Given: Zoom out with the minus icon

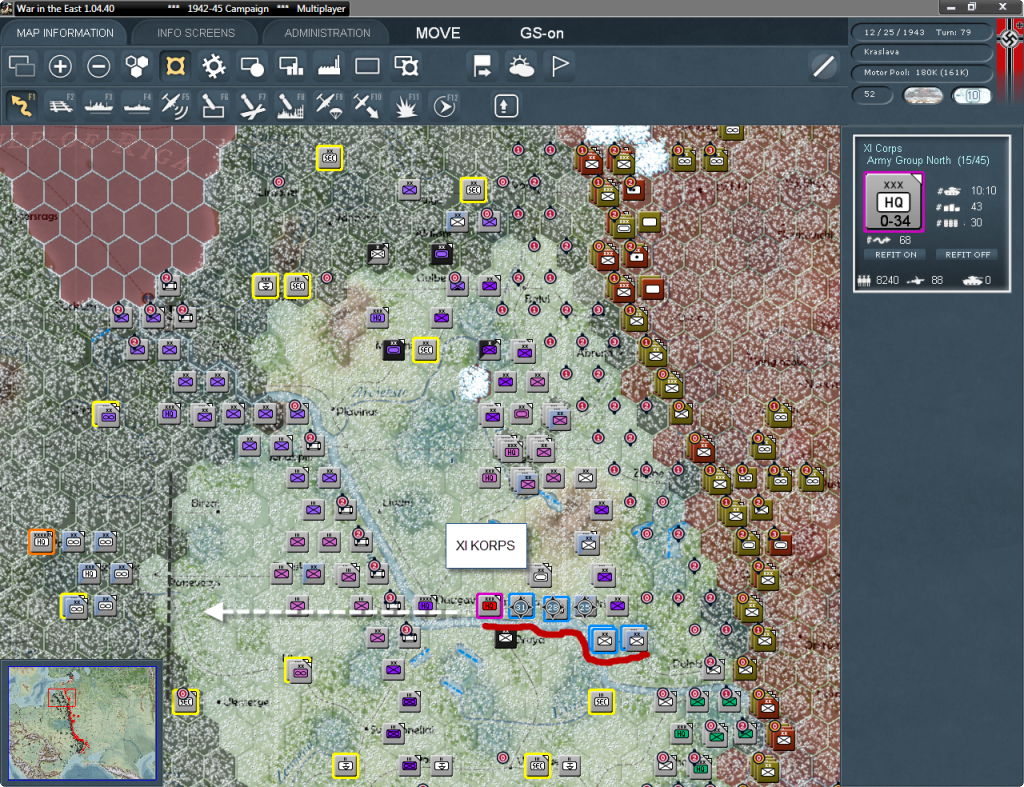Looking at the screenshot, I should click(x=99, y=66).
